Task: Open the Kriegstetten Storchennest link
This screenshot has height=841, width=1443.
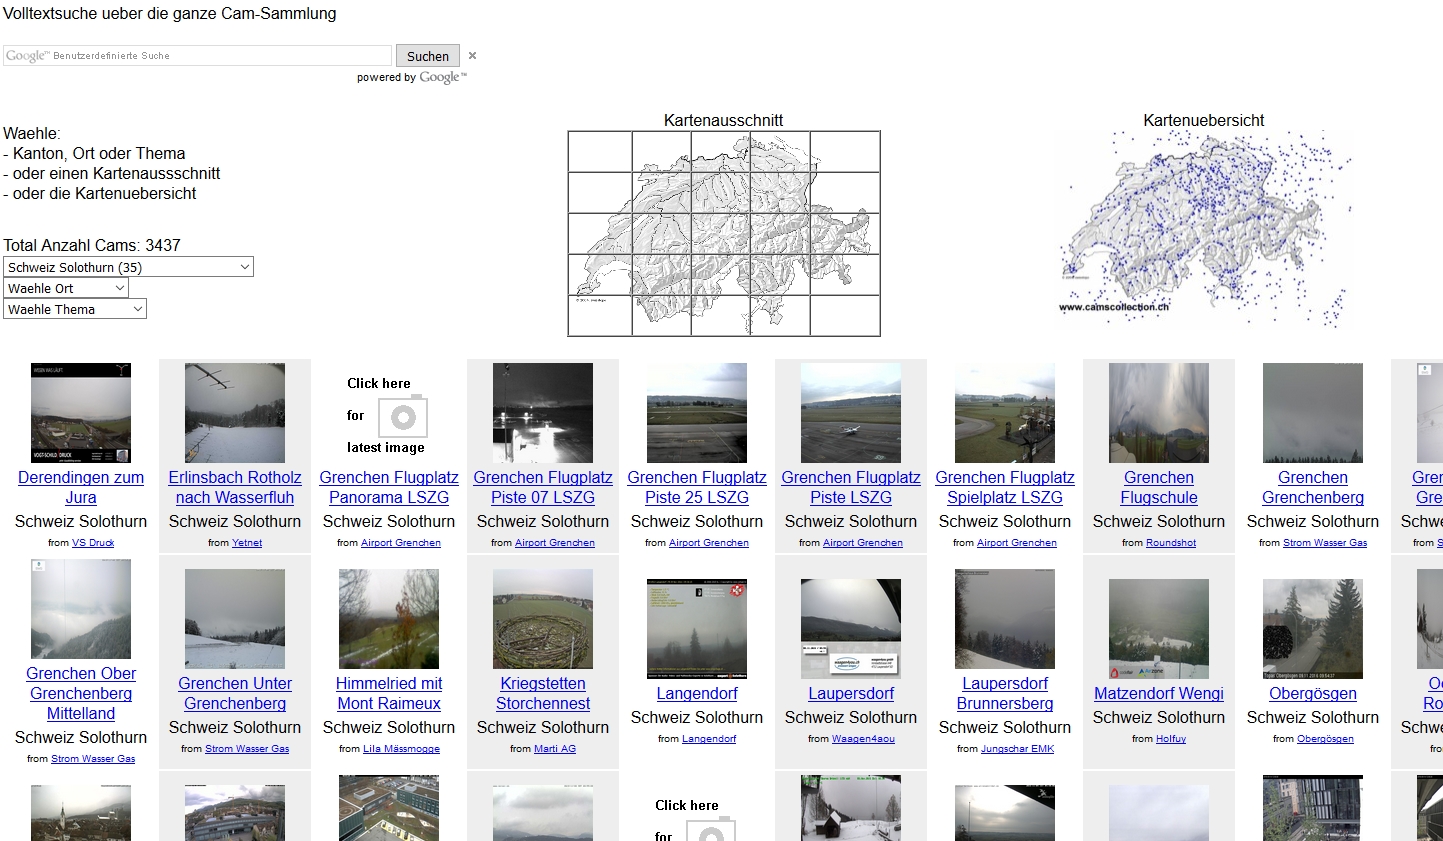Action: point(543,694)
